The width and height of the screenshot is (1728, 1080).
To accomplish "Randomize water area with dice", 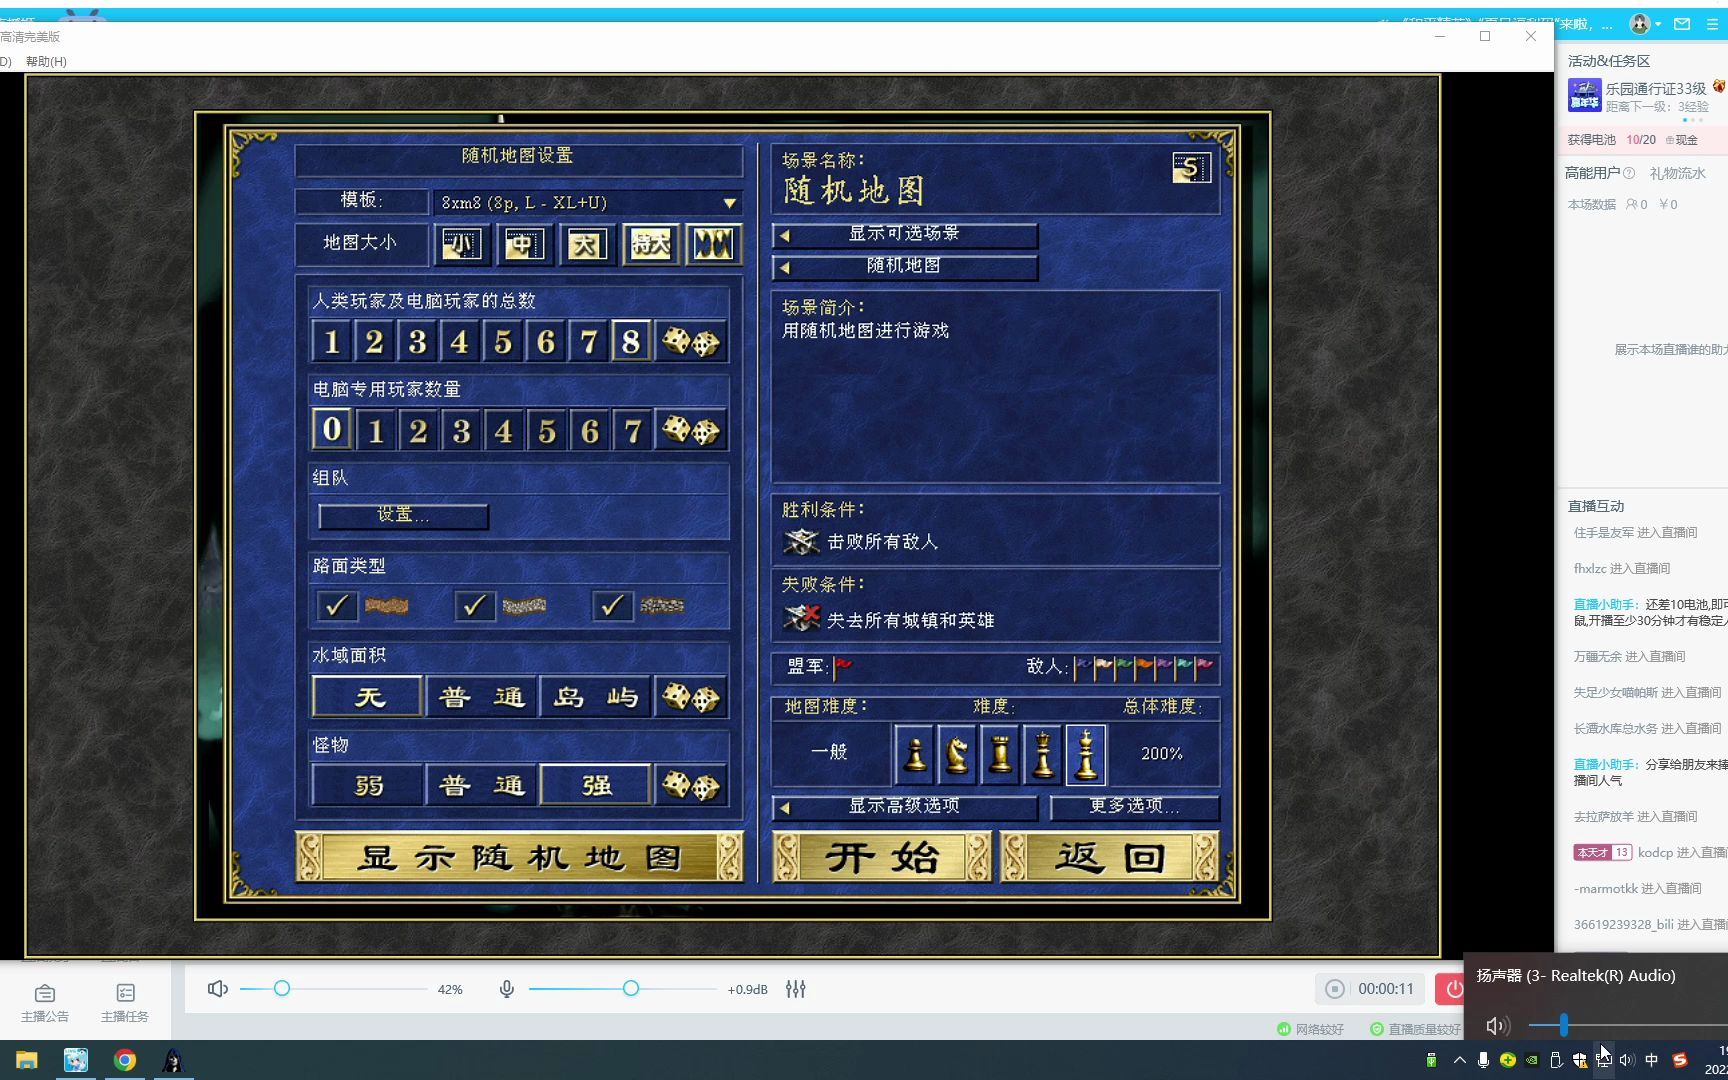I will 691,697.
